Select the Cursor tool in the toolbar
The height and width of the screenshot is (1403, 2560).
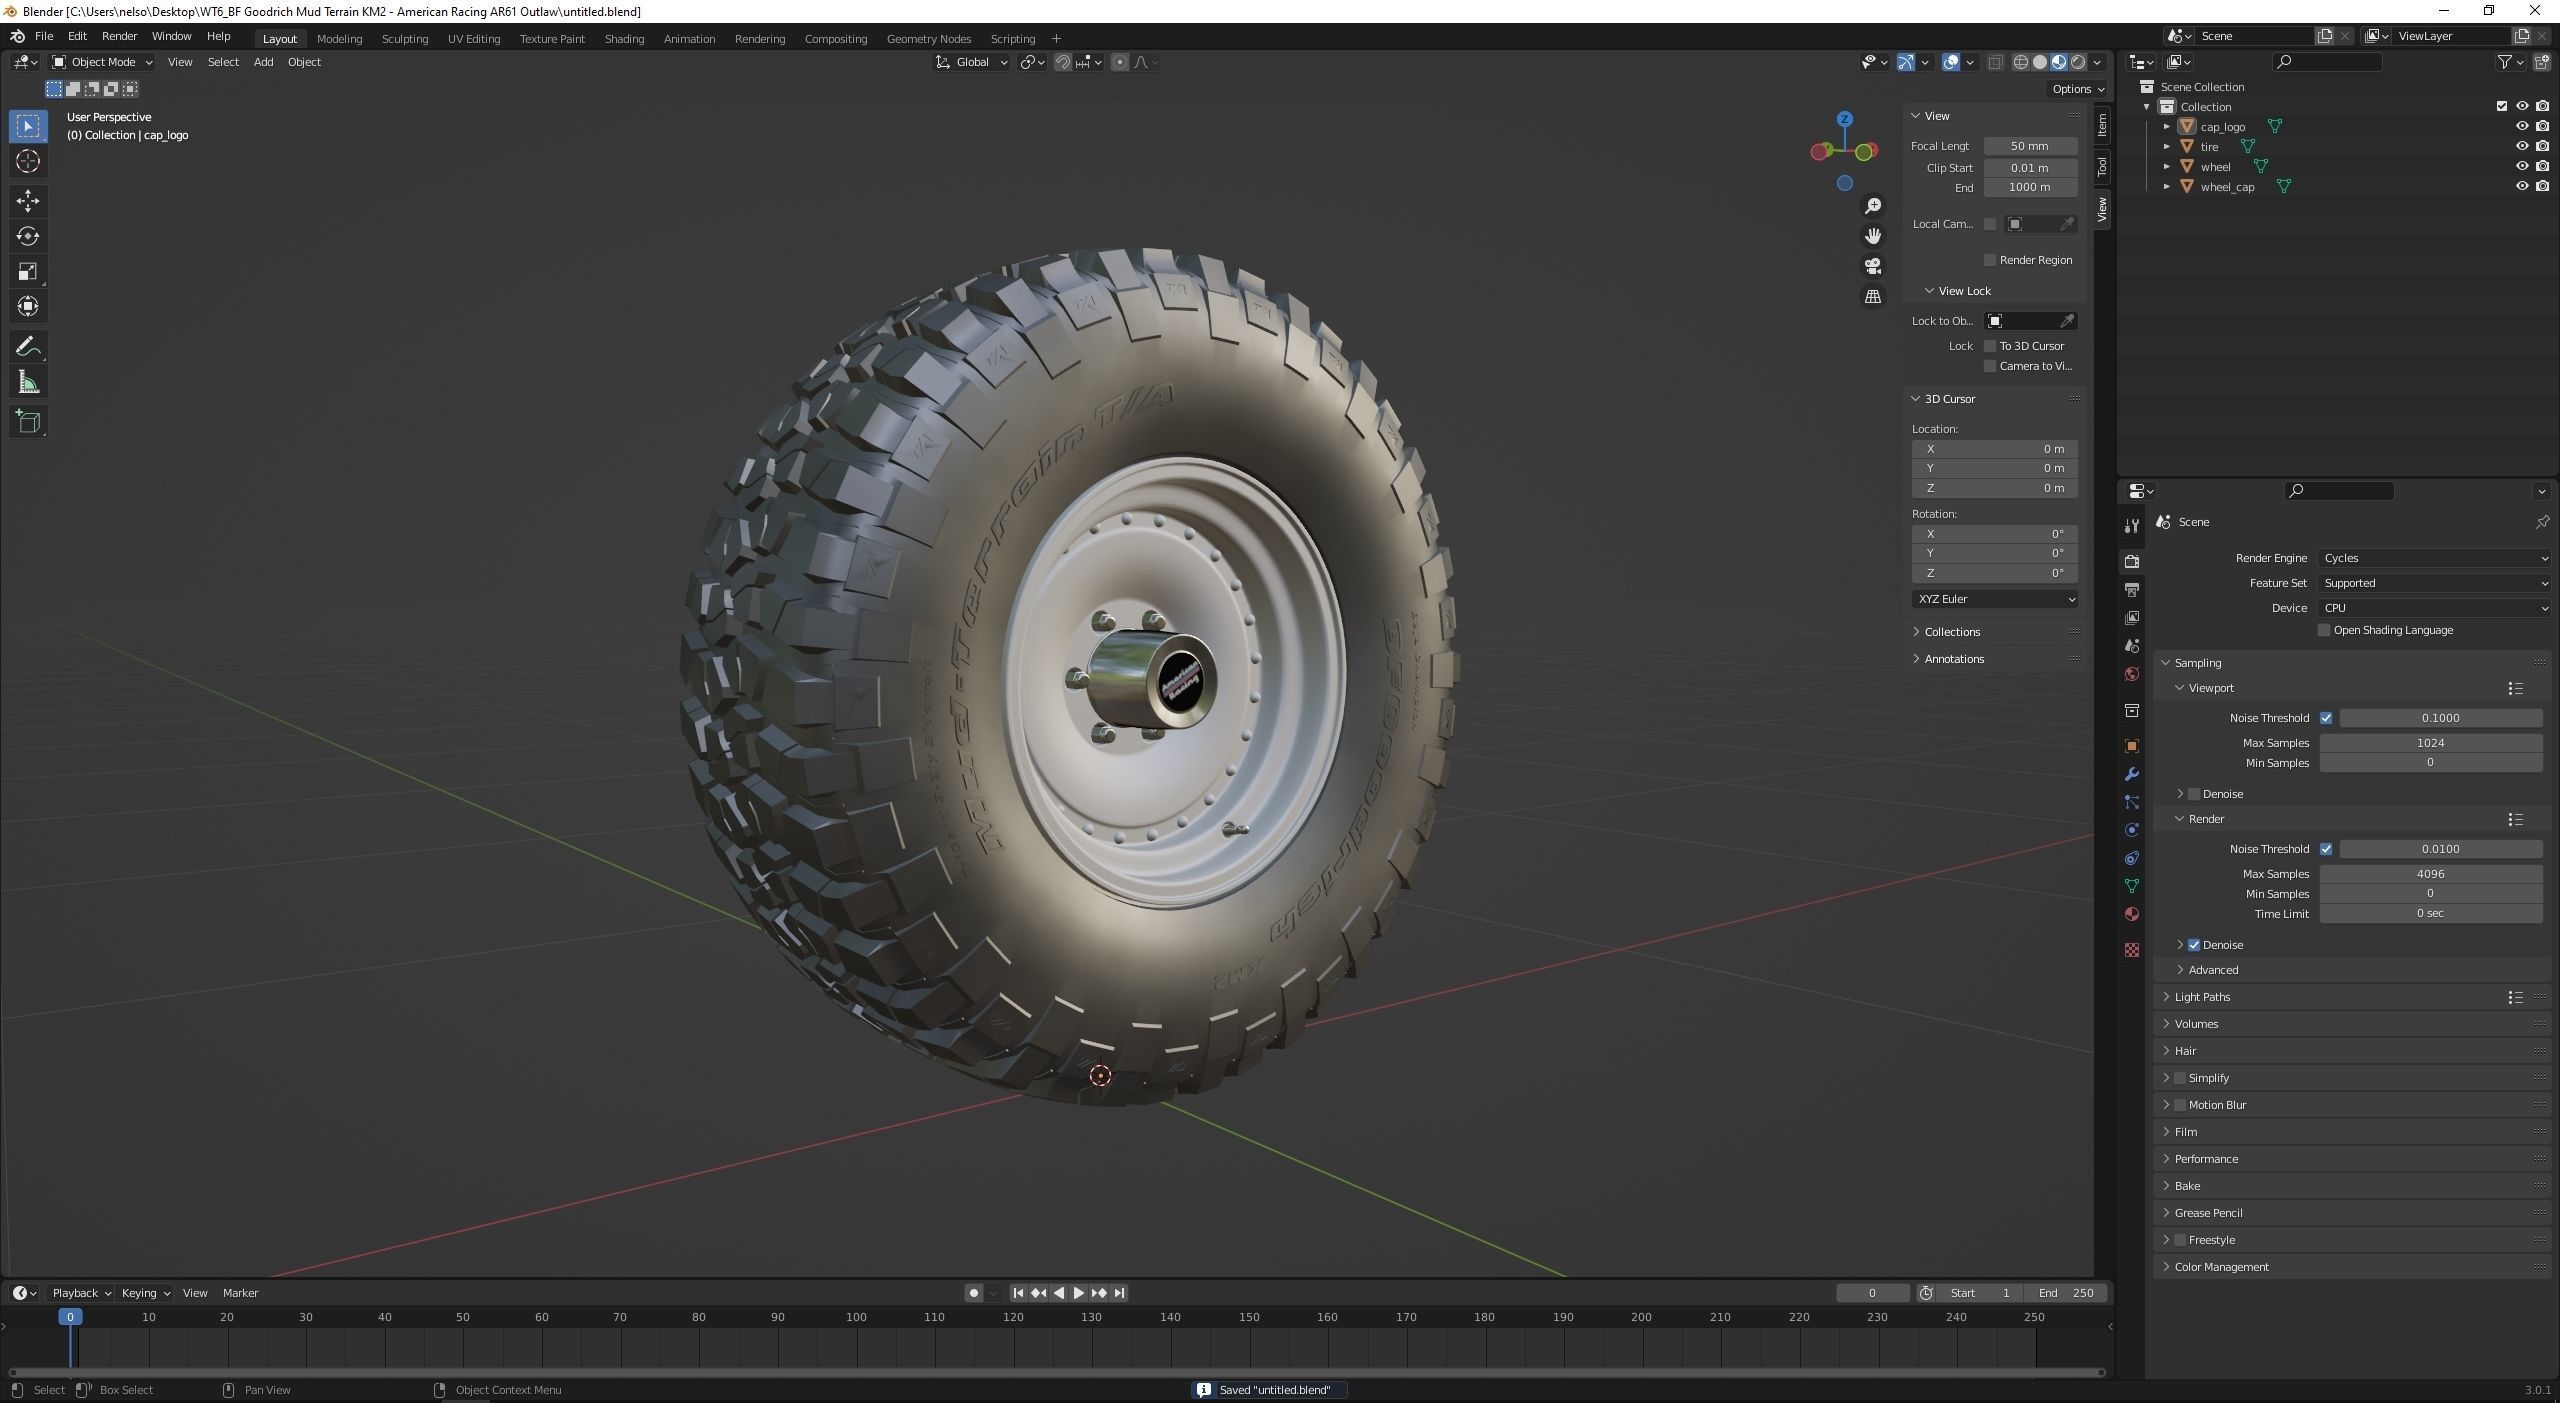28,161
